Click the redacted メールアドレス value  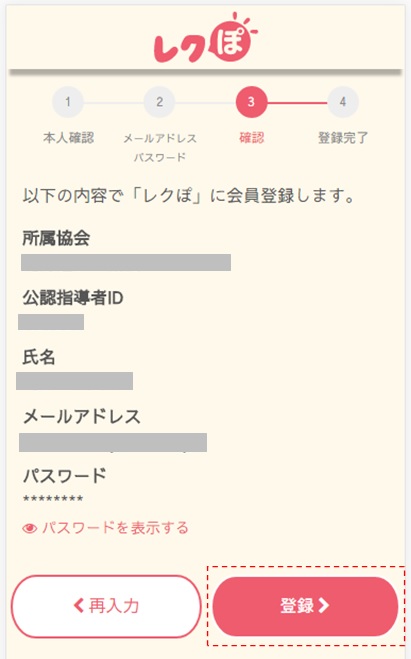[x=113, y=443]
